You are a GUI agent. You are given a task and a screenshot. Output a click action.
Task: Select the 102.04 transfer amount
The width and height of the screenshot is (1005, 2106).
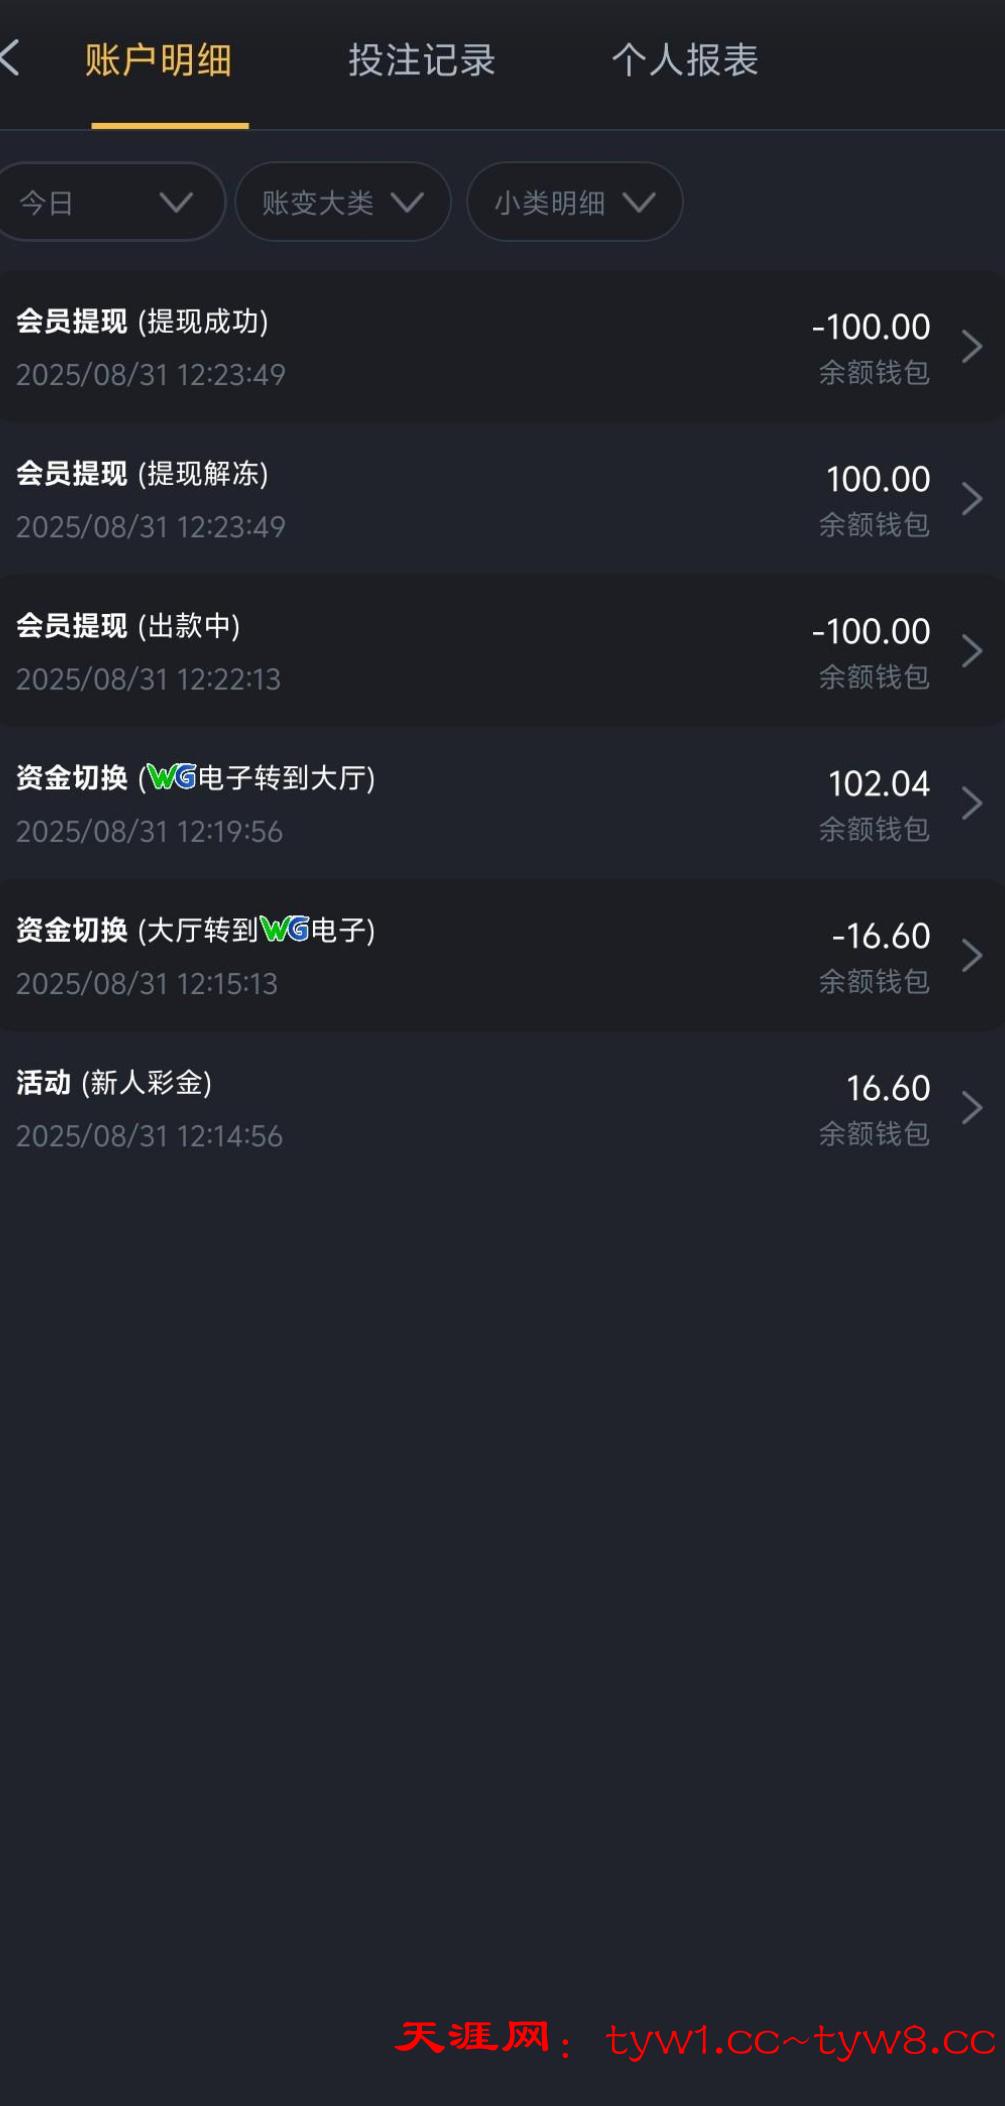[878, 784]
